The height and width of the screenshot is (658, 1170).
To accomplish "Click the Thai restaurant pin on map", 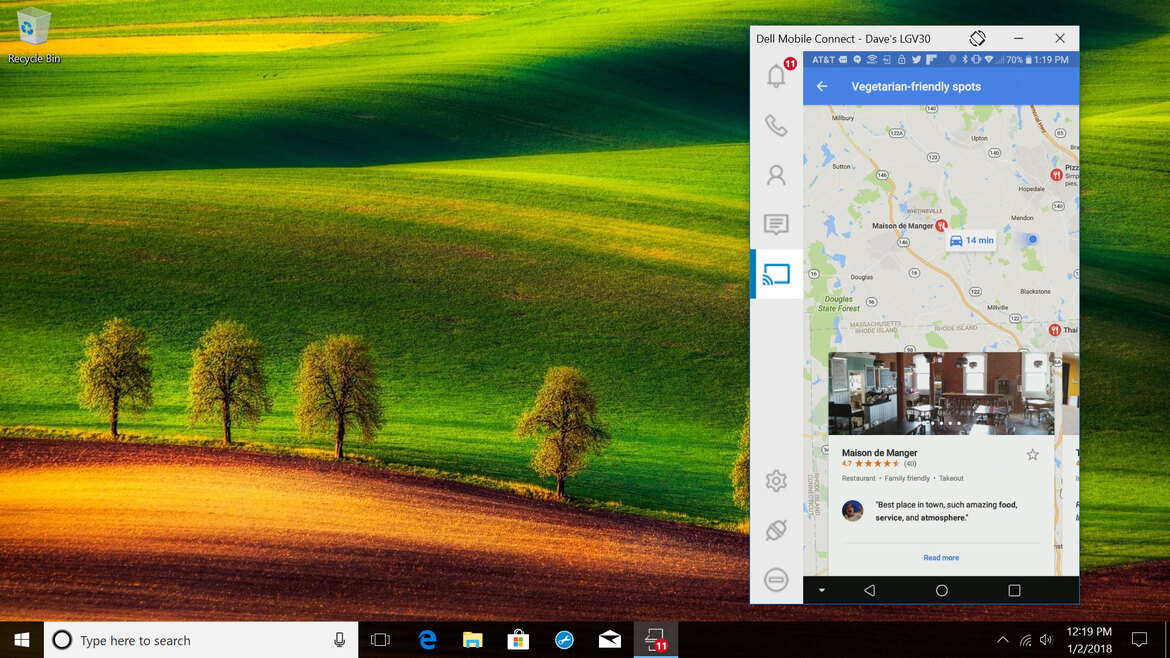I will (1054, 330).
